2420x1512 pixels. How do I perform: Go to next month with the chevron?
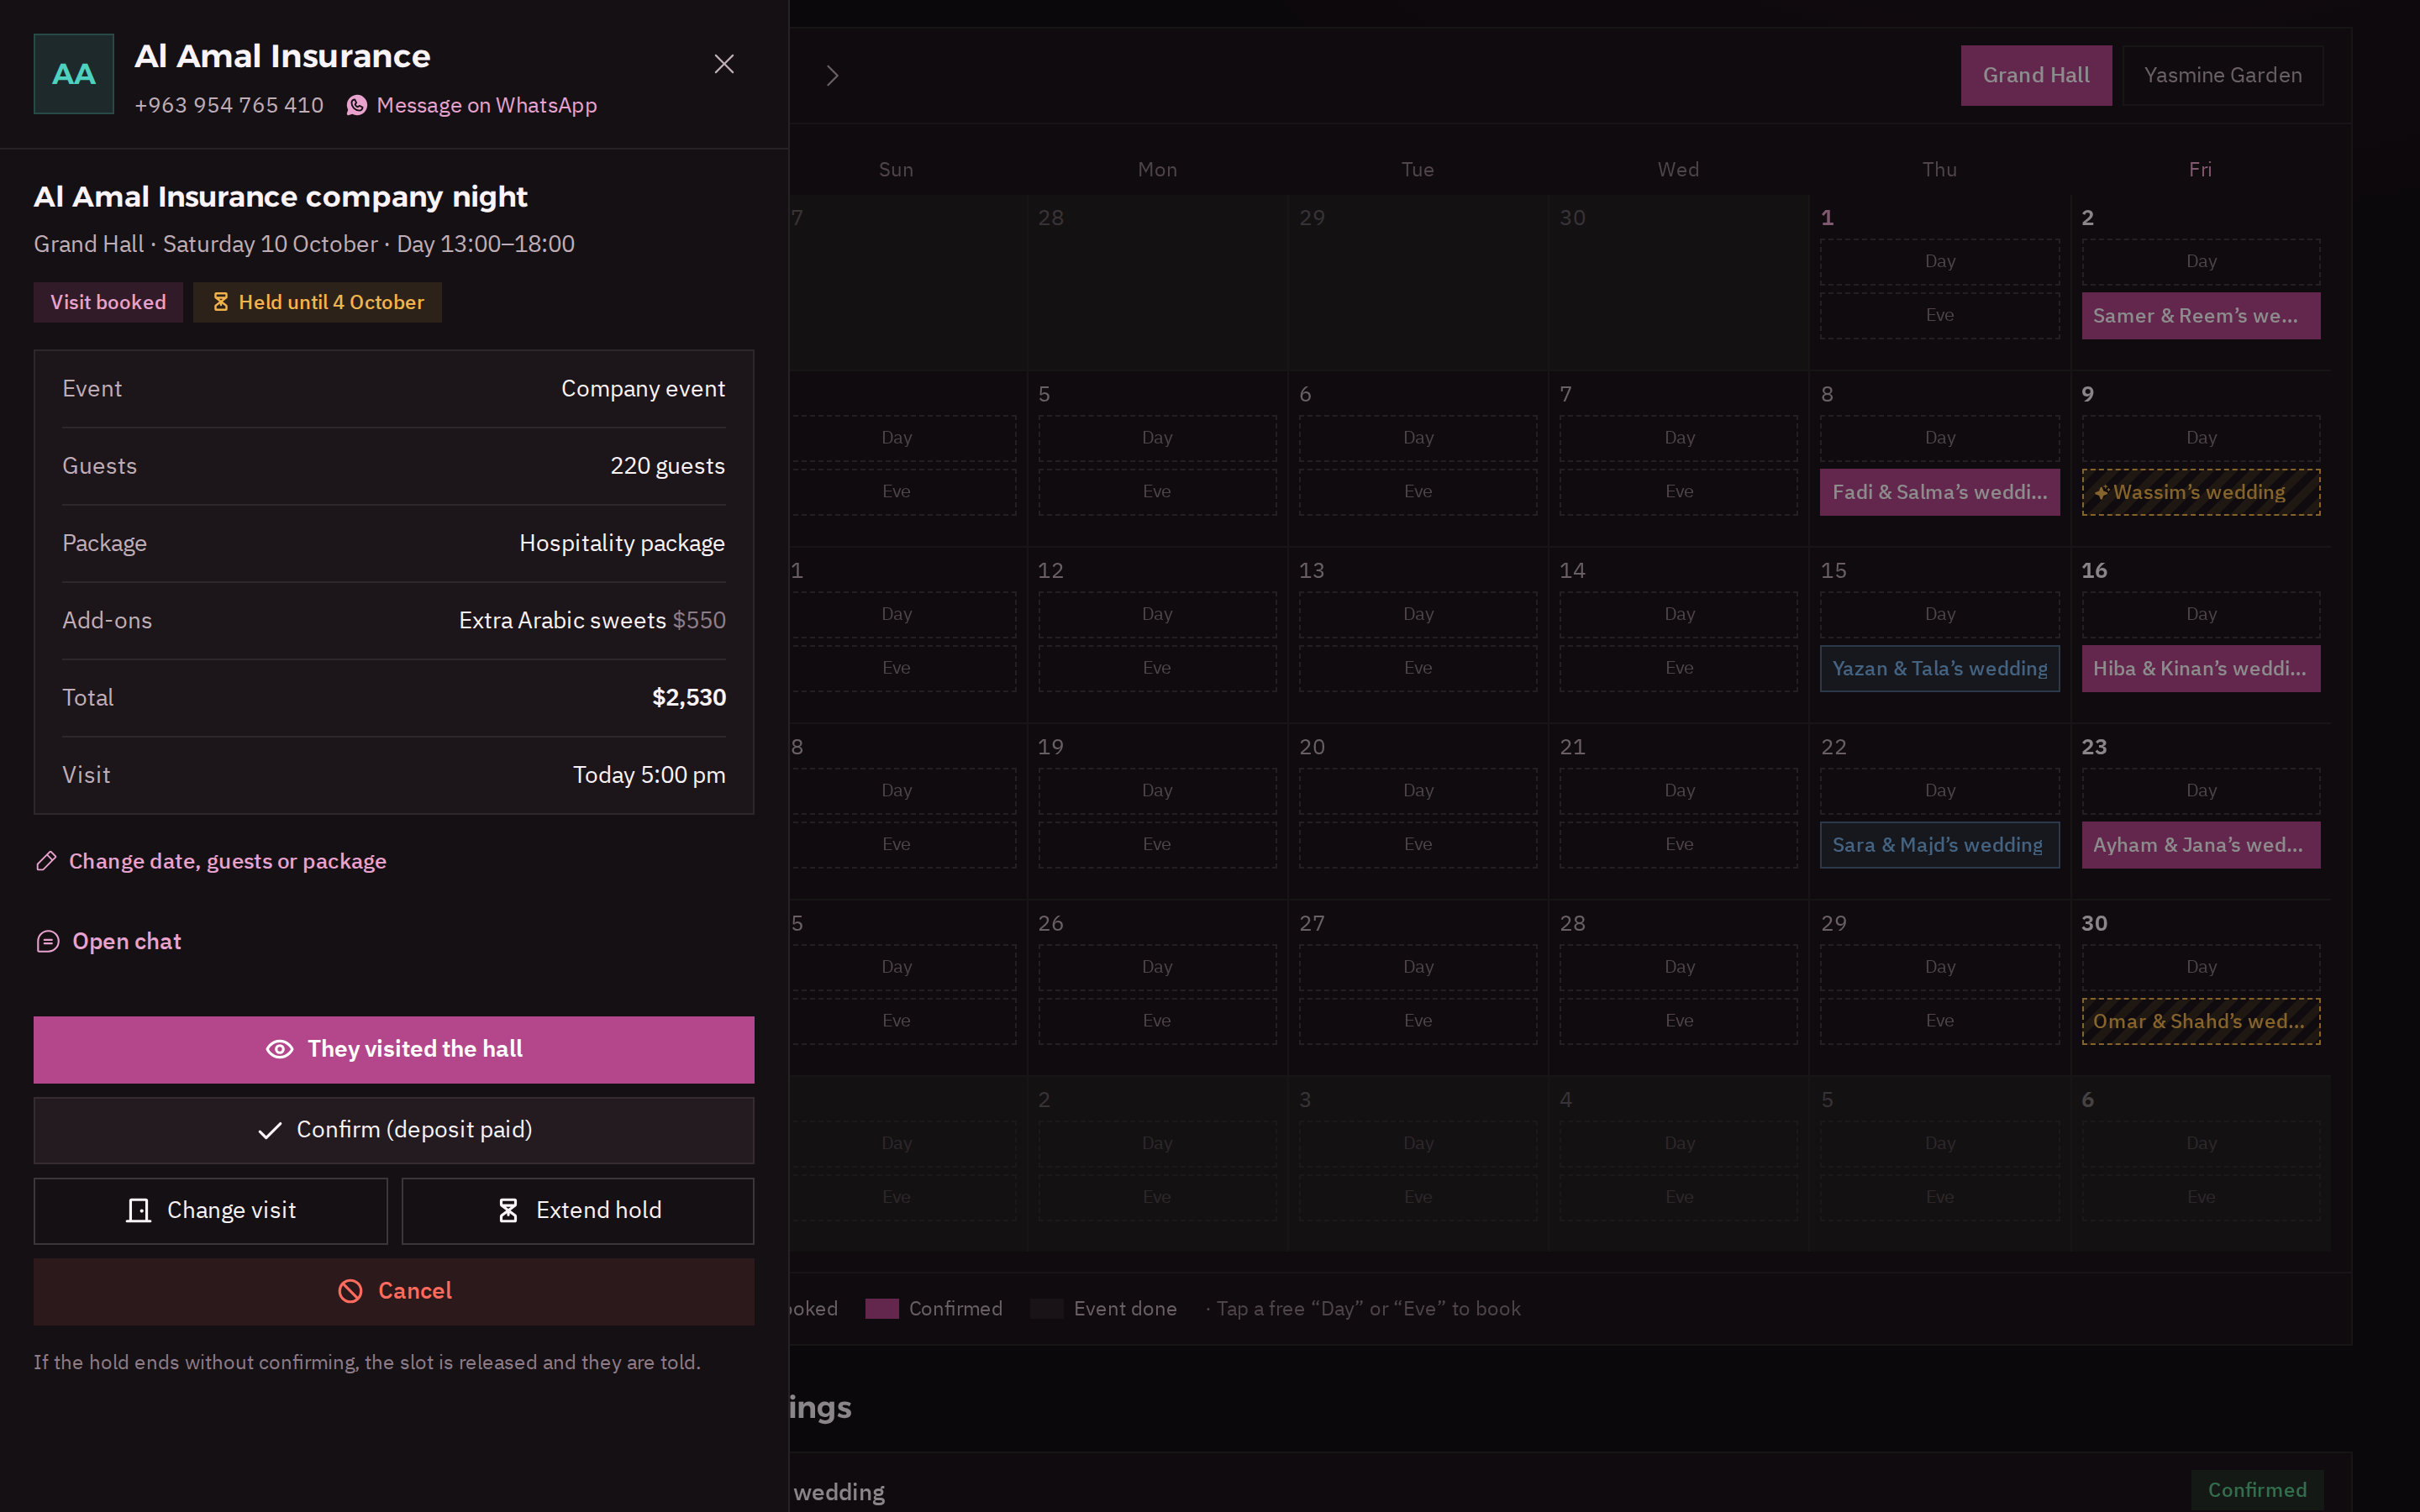[832, 76]
